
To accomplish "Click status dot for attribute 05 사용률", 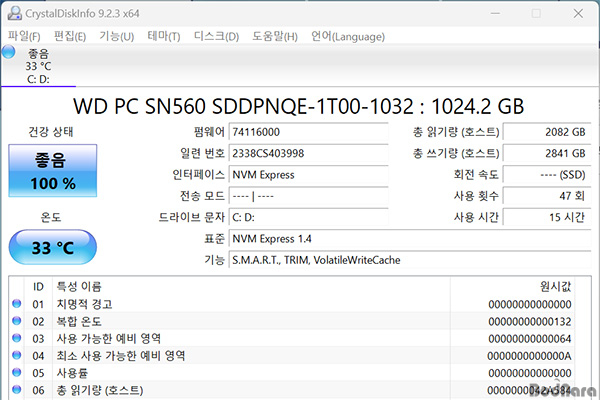I will (16, 372).
